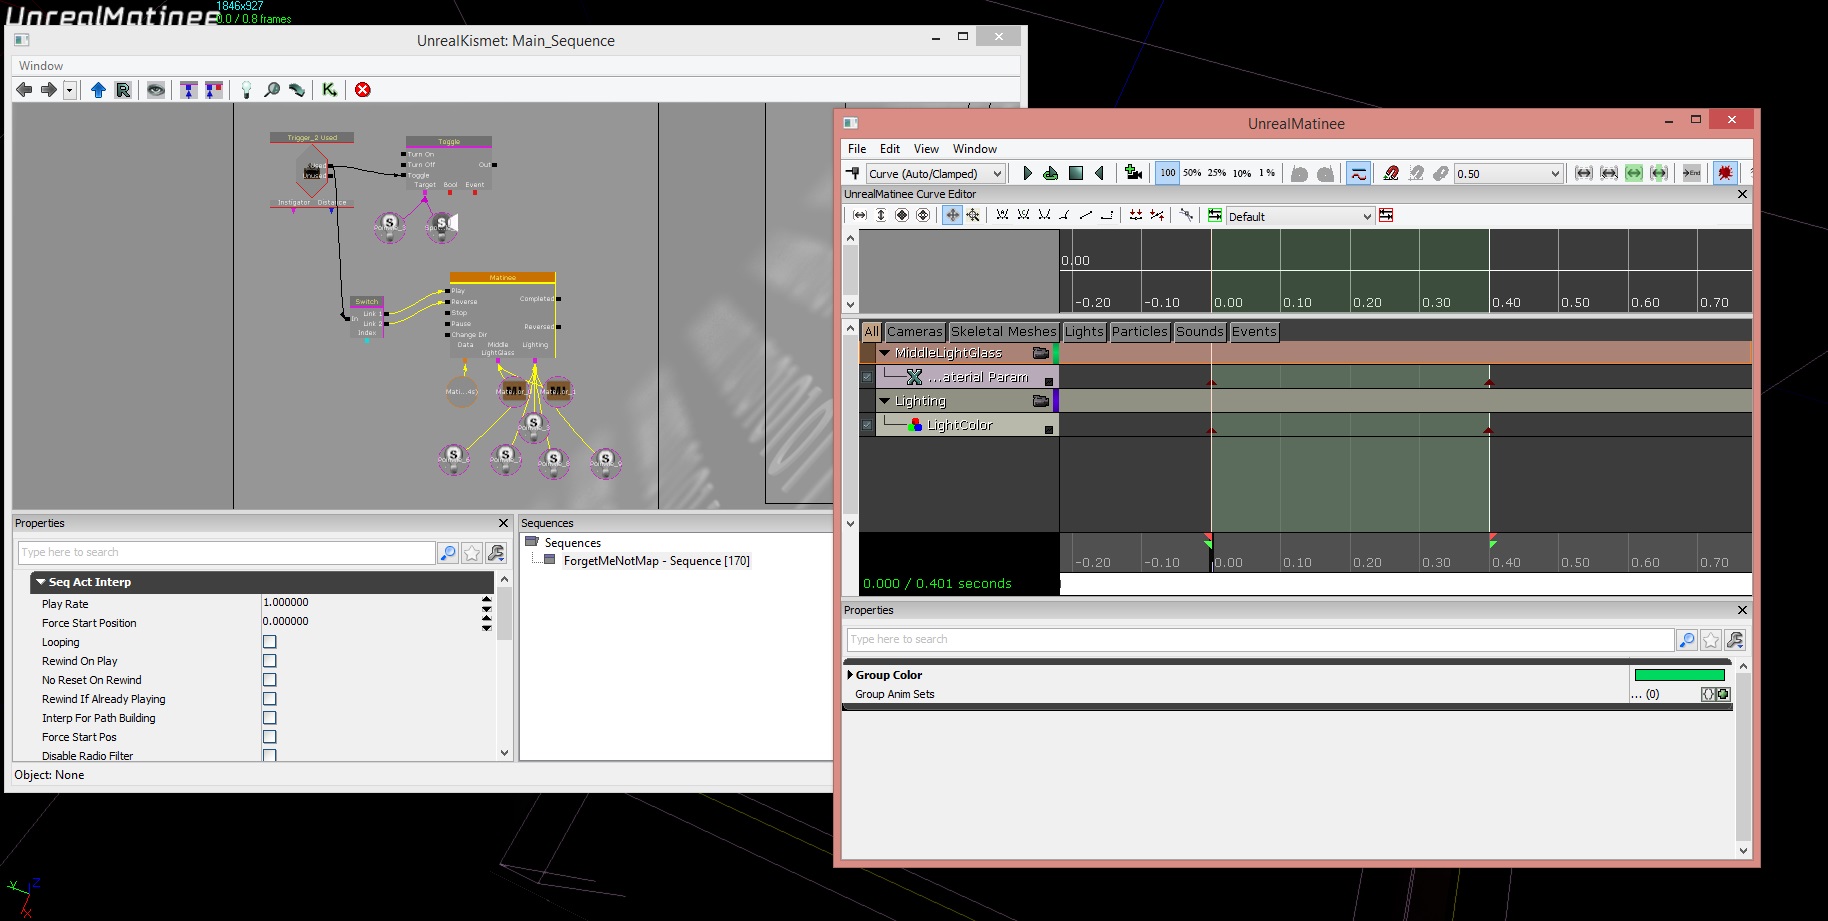Select the All group tab

(x=872, y=332)
